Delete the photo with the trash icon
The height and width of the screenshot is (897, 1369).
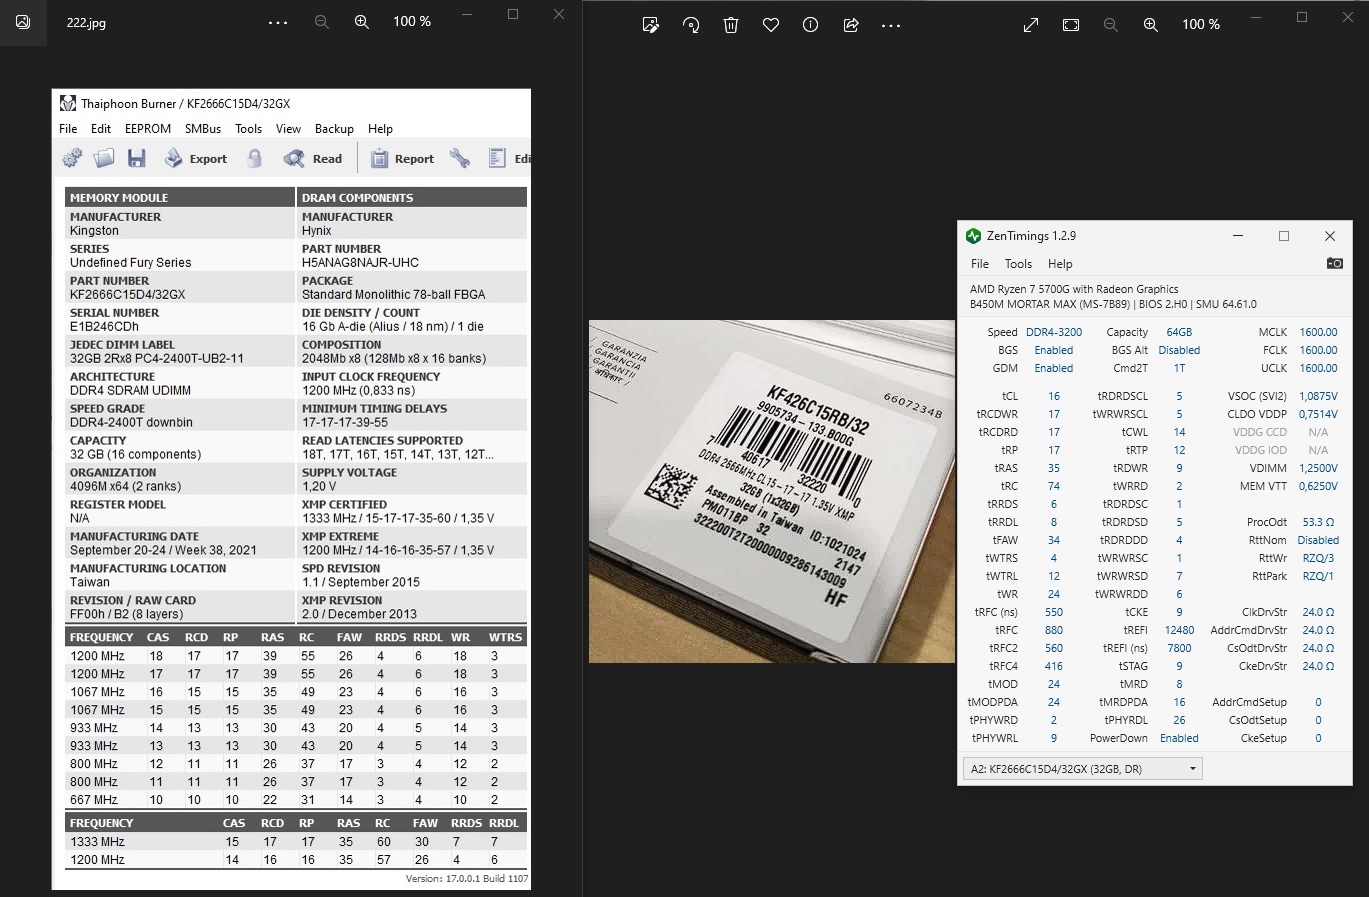click(x=731, y=25)
